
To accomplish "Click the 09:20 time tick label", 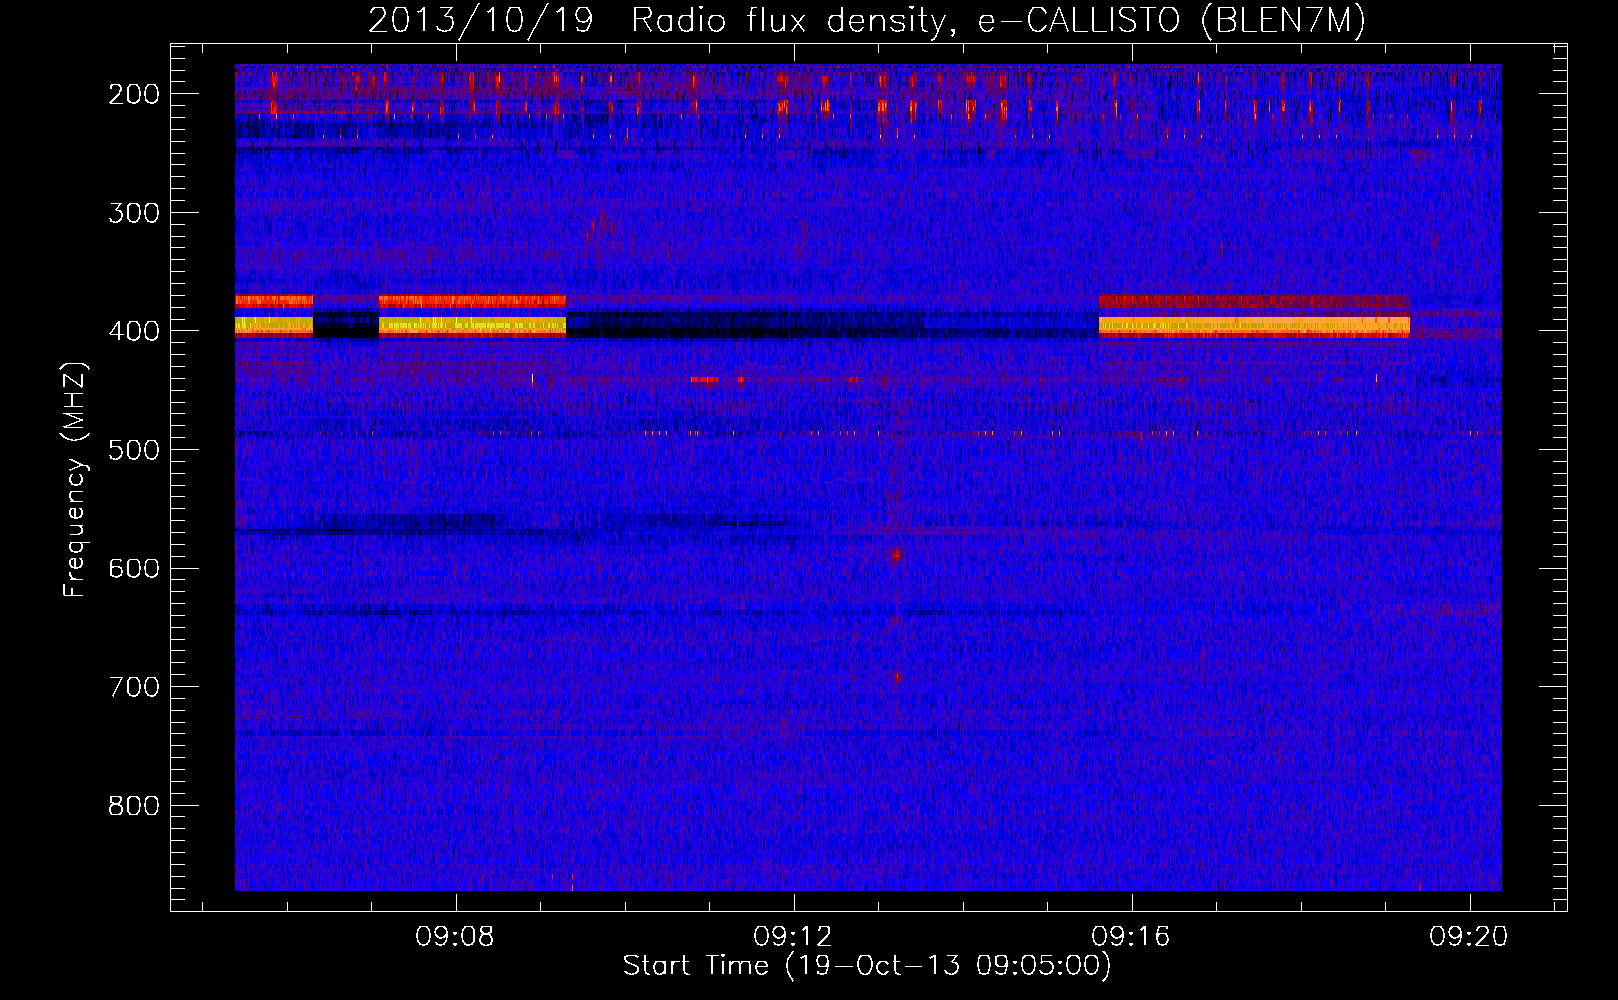I will [1469, 937].
